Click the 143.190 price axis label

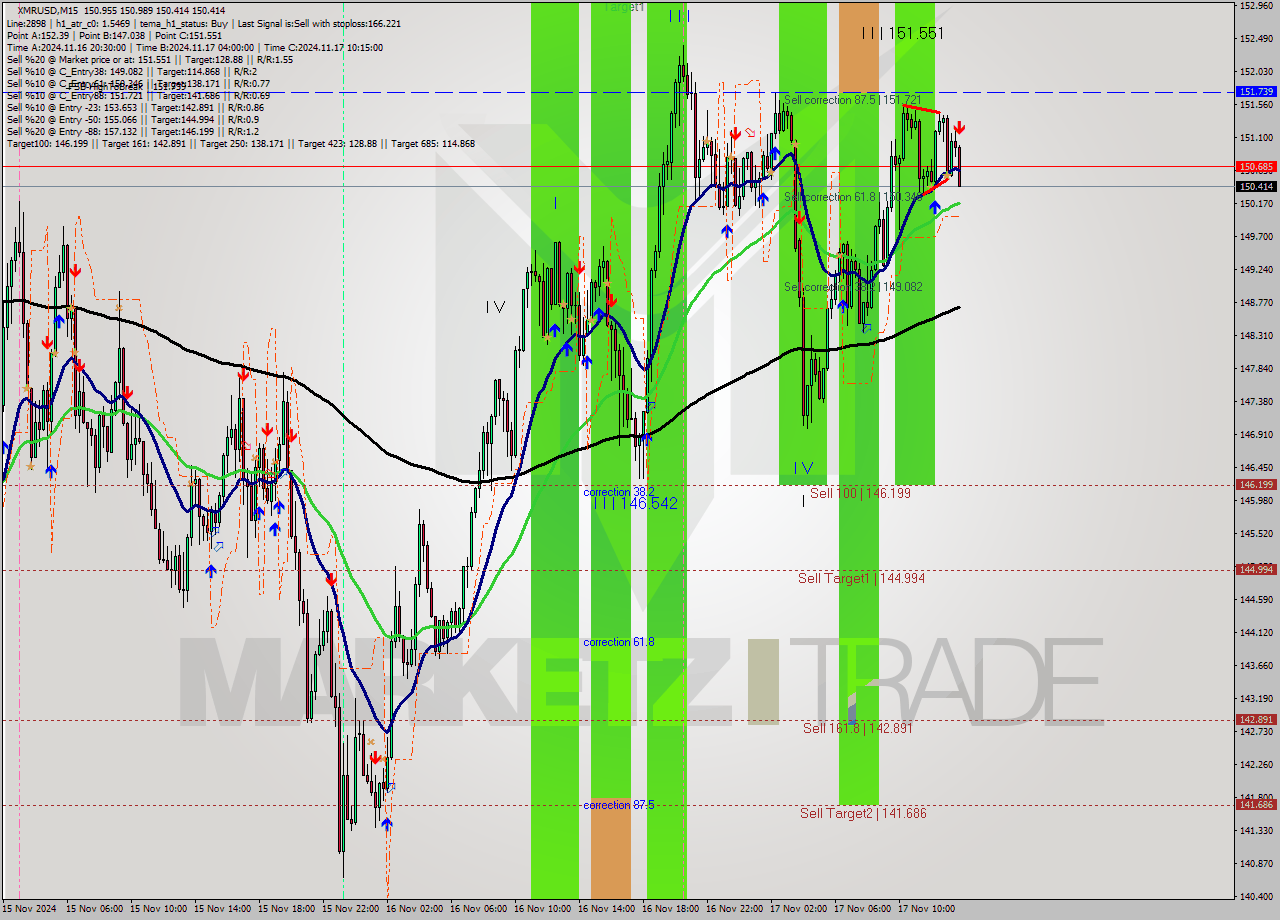tap(1256, 698)
